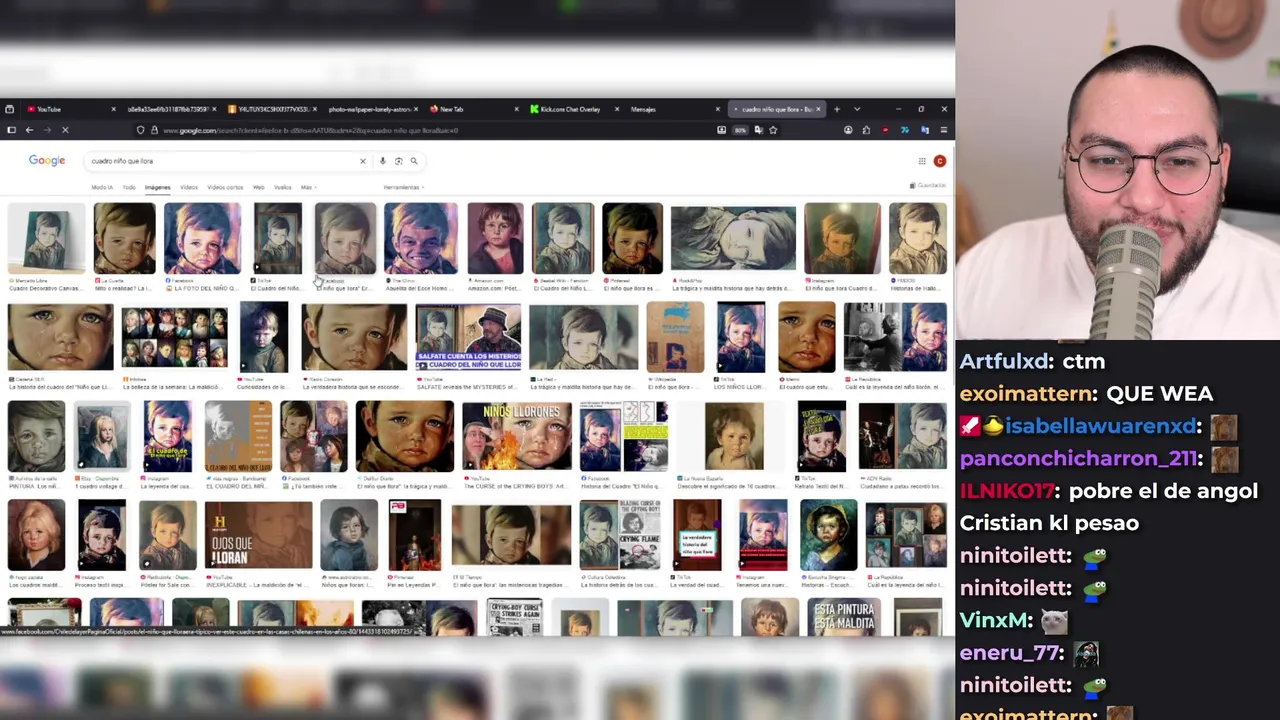
Task: Click chat username VinxM
Action: coord(992,620)
